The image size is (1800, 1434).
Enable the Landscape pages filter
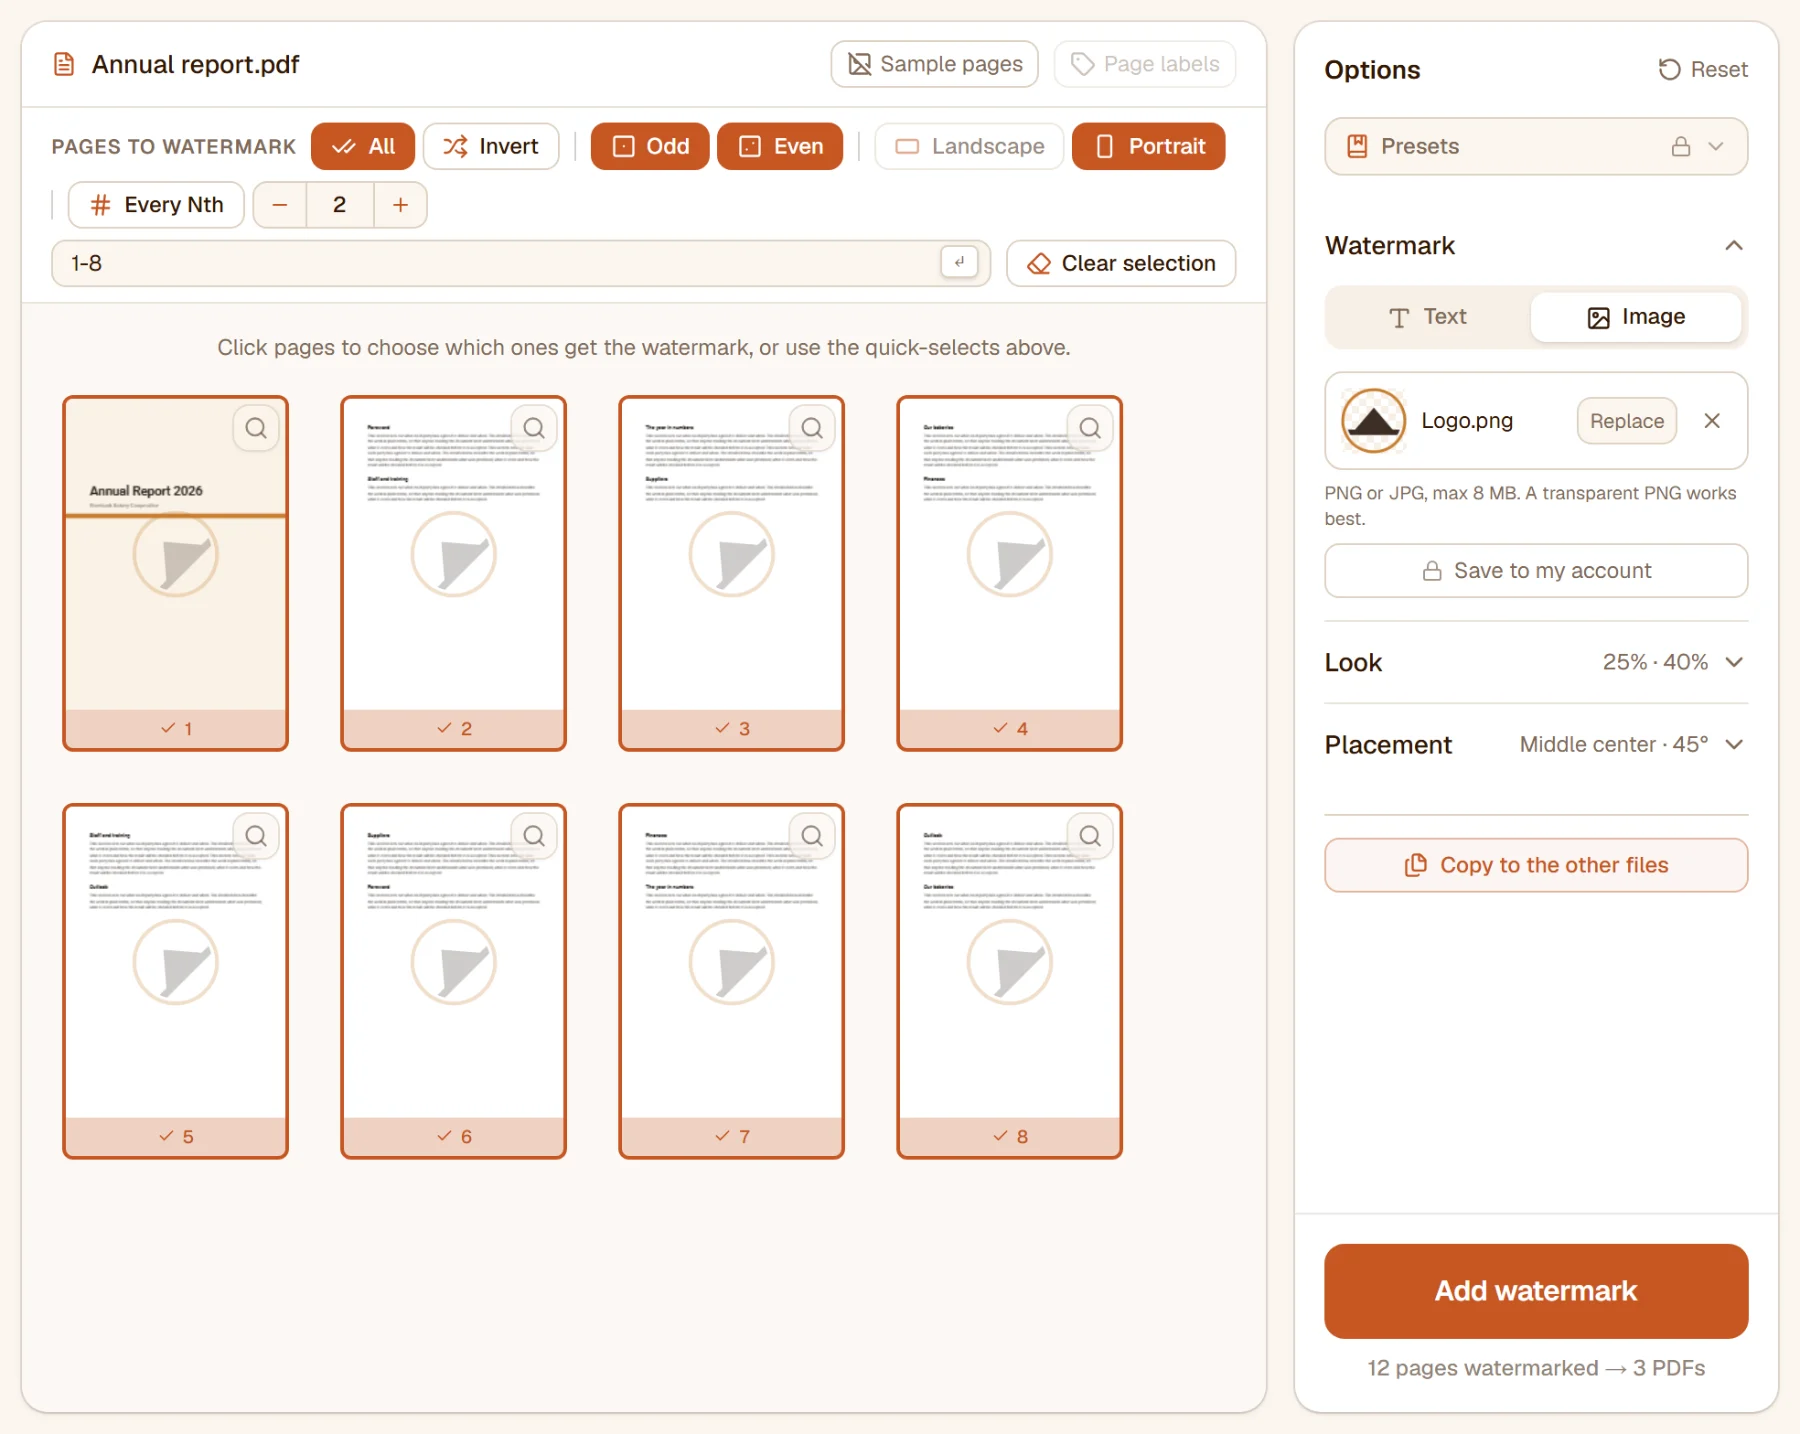click(x=969, y=147)
